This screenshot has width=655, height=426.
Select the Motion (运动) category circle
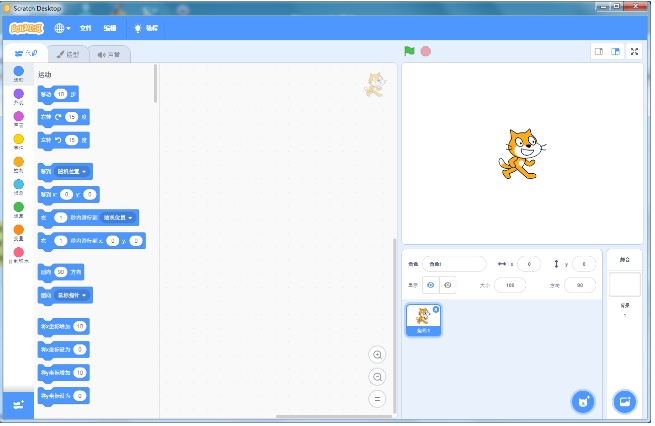pyautogui.click(x=18, y=71)
